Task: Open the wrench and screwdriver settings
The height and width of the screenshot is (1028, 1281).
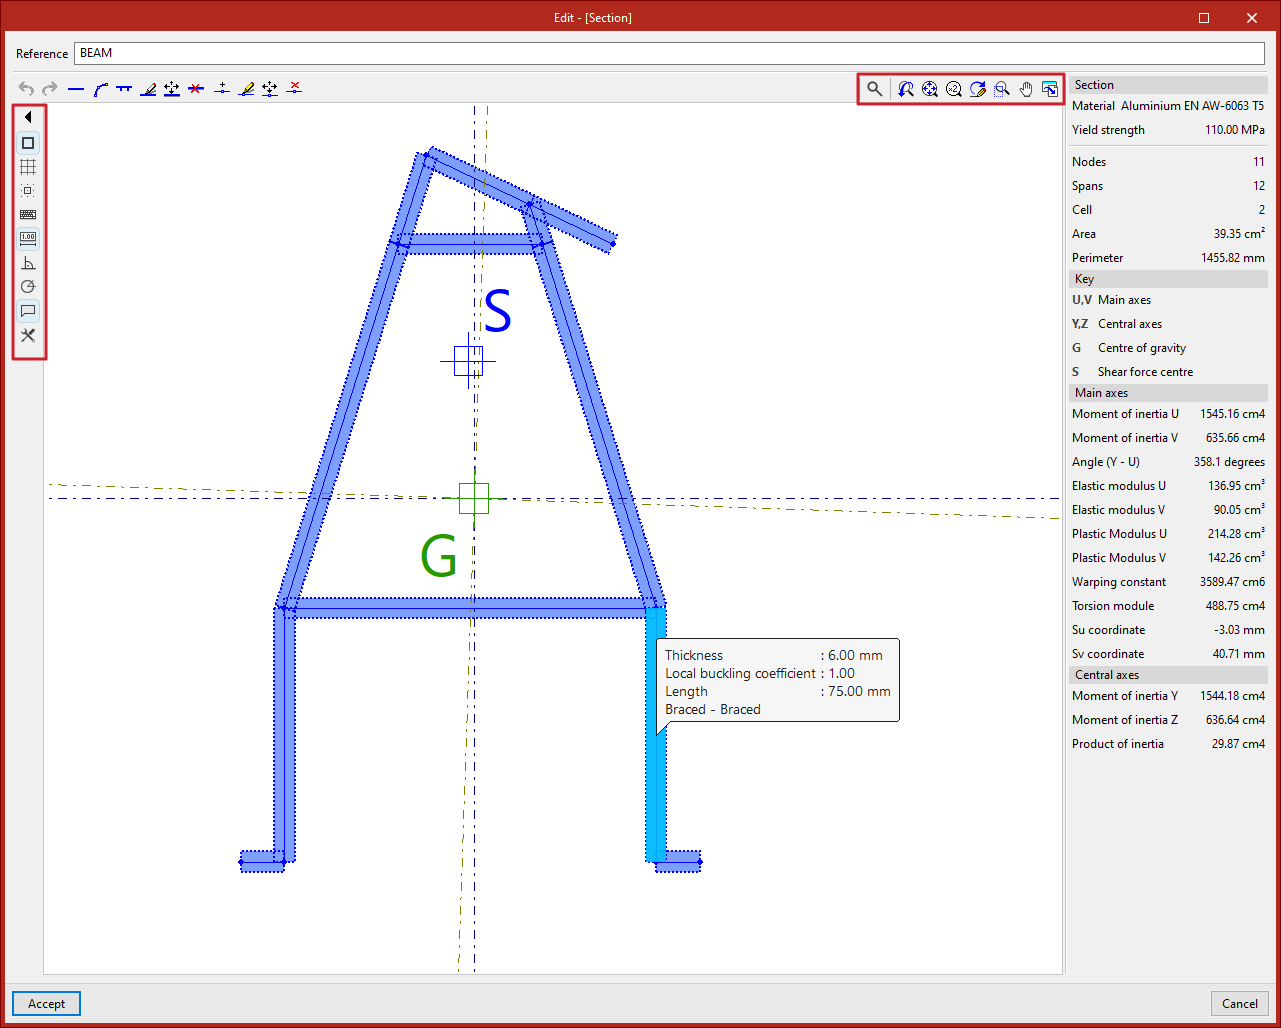Action: pos(28,336)
